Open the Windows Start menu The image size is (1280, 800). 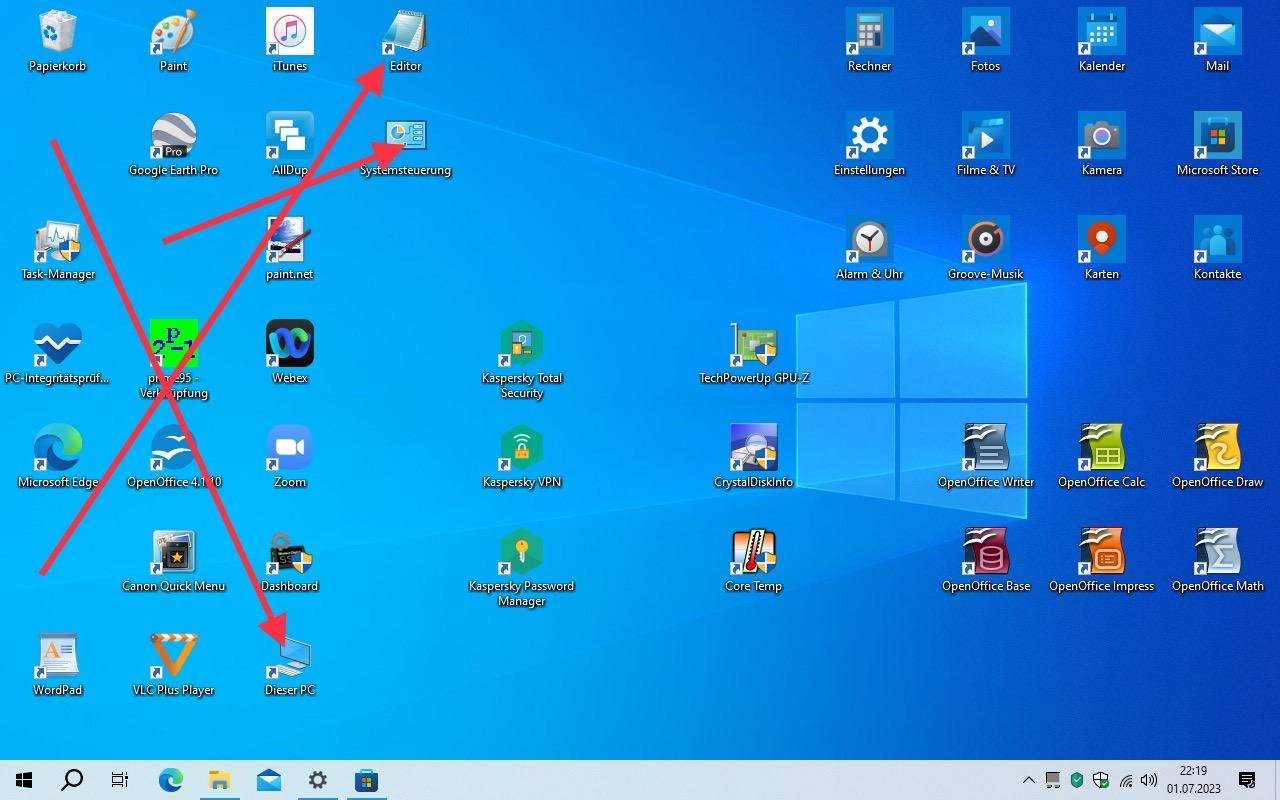point(24,780)
